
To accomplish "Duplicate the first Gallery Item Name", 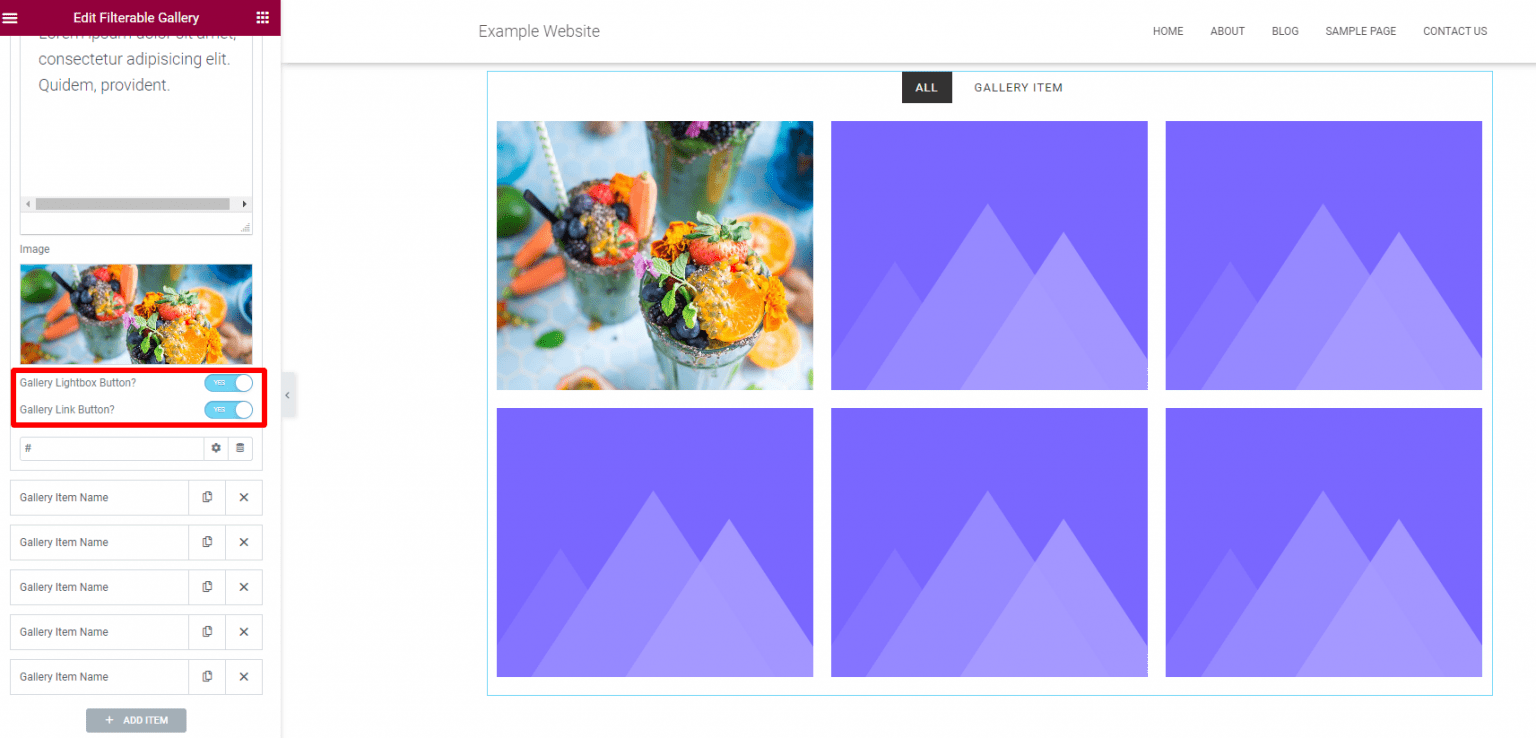I will 207,497.
